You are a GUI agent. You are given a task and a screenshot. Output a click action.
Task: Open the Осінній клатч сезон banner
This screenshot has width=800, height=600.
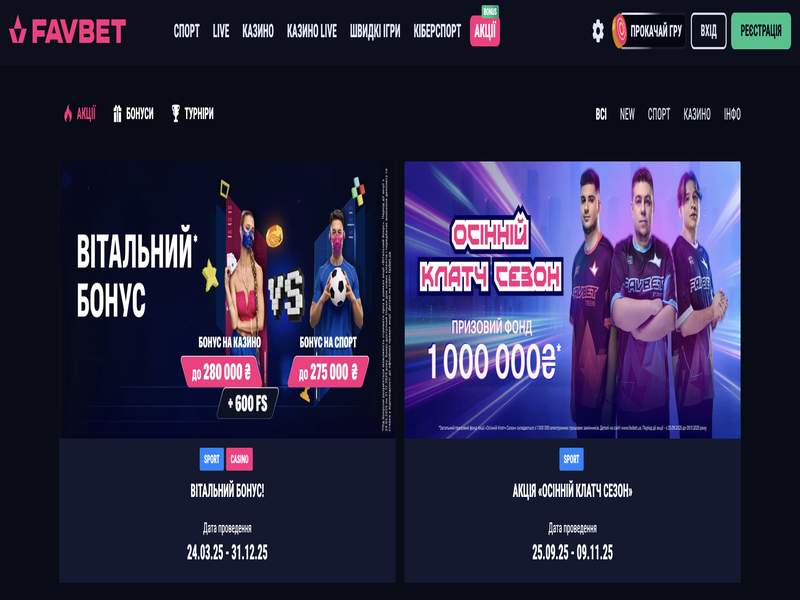pos(572,300)
